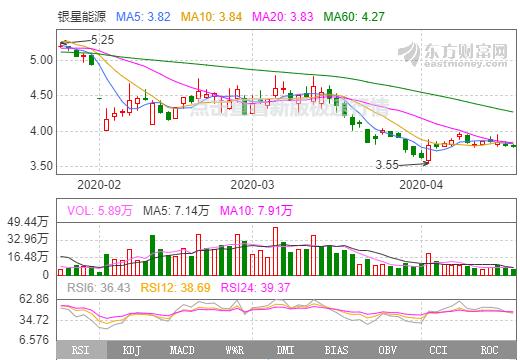
Task: Switch to the W%R indicator tab
Action: [x=234, y=350]
